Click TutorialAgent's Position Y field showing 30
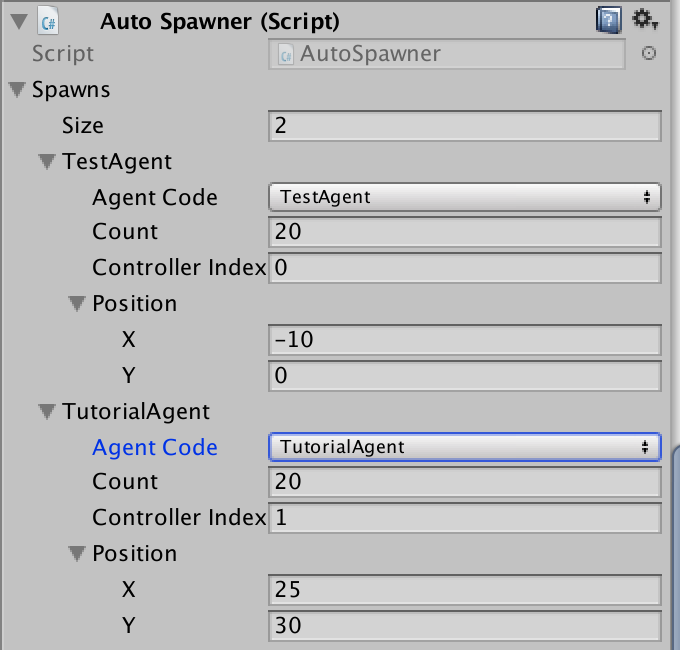 [x=465, y=626]
